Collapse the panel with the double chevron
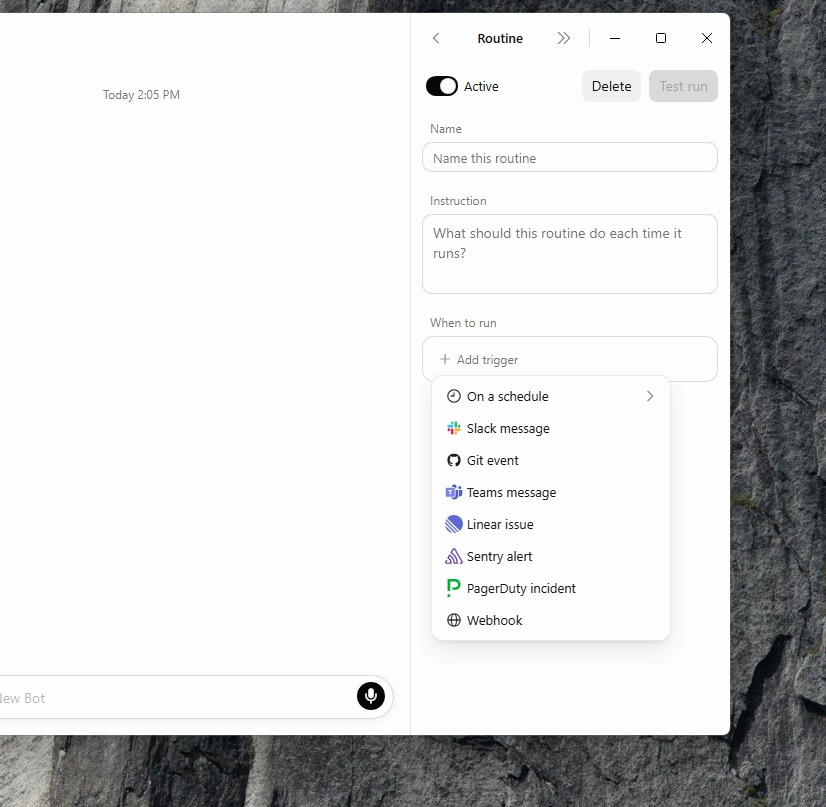The width and height of the screenshot is (826, 807). pyautogui.click(x=564, y=38)
